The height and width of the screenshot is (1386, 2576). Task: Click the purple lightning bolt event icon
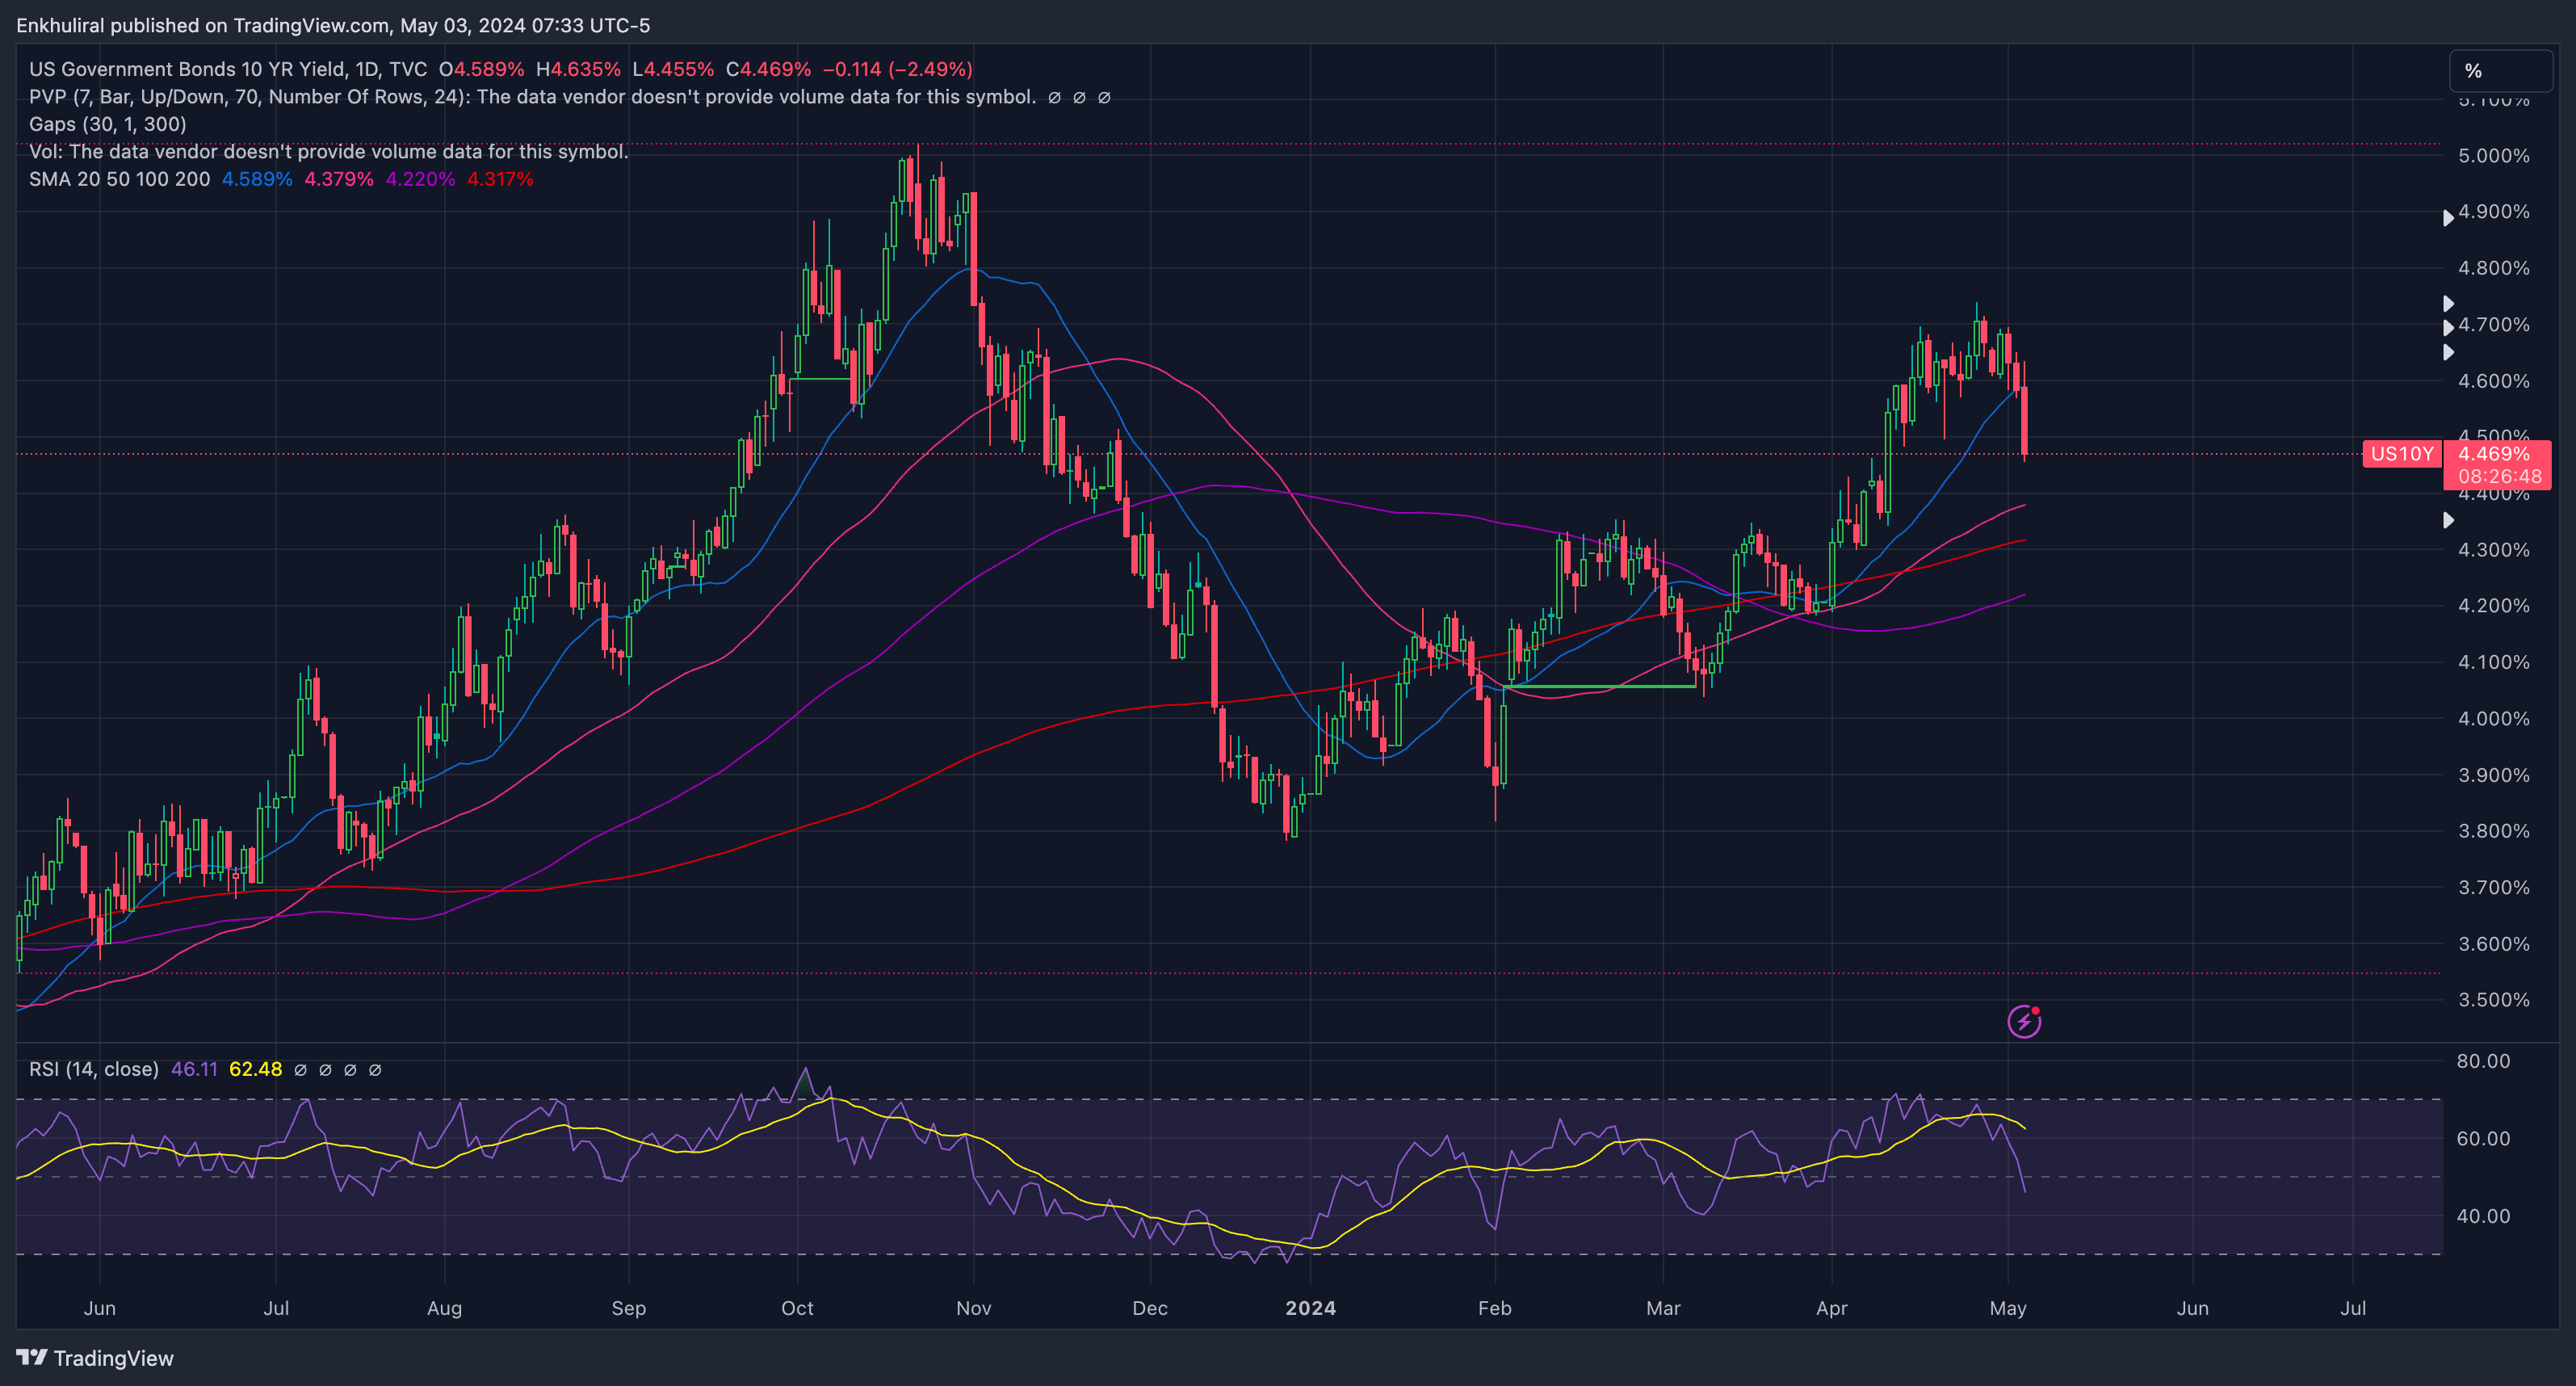[2024, 1021]
